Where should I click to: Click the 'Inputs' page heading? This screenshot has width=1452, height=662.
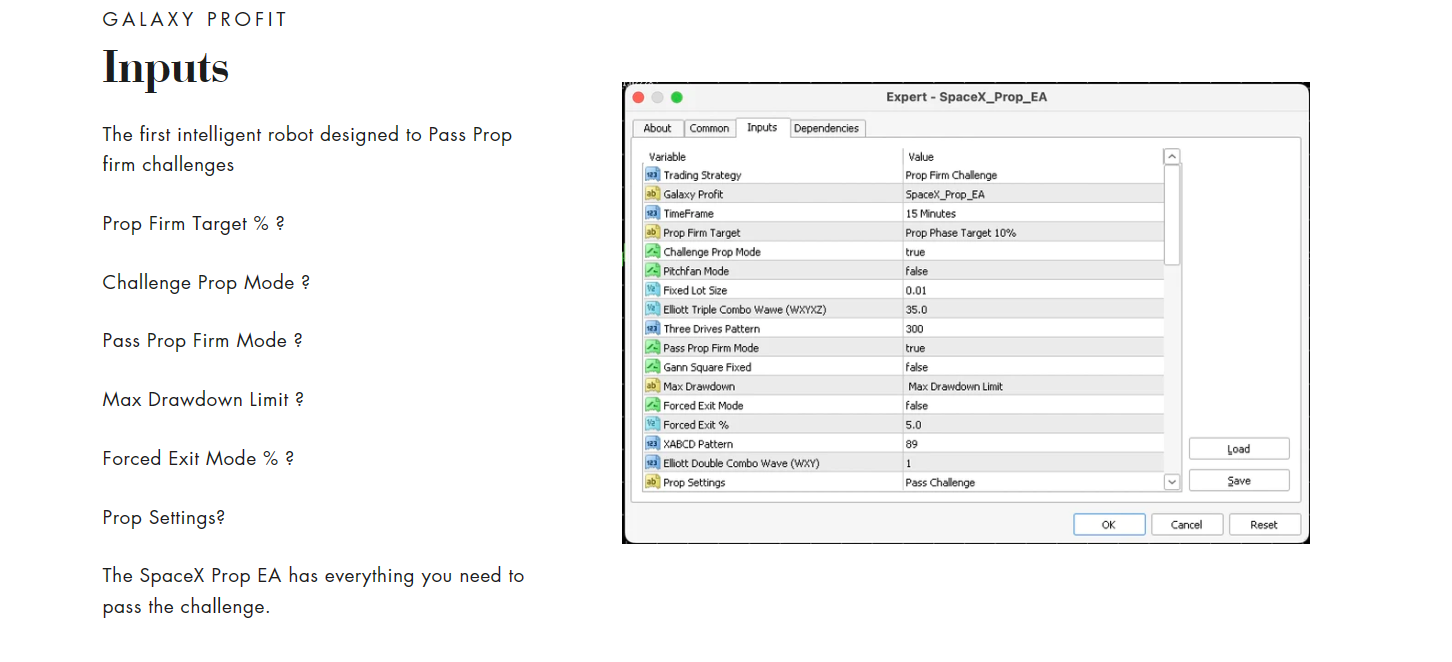166,68
